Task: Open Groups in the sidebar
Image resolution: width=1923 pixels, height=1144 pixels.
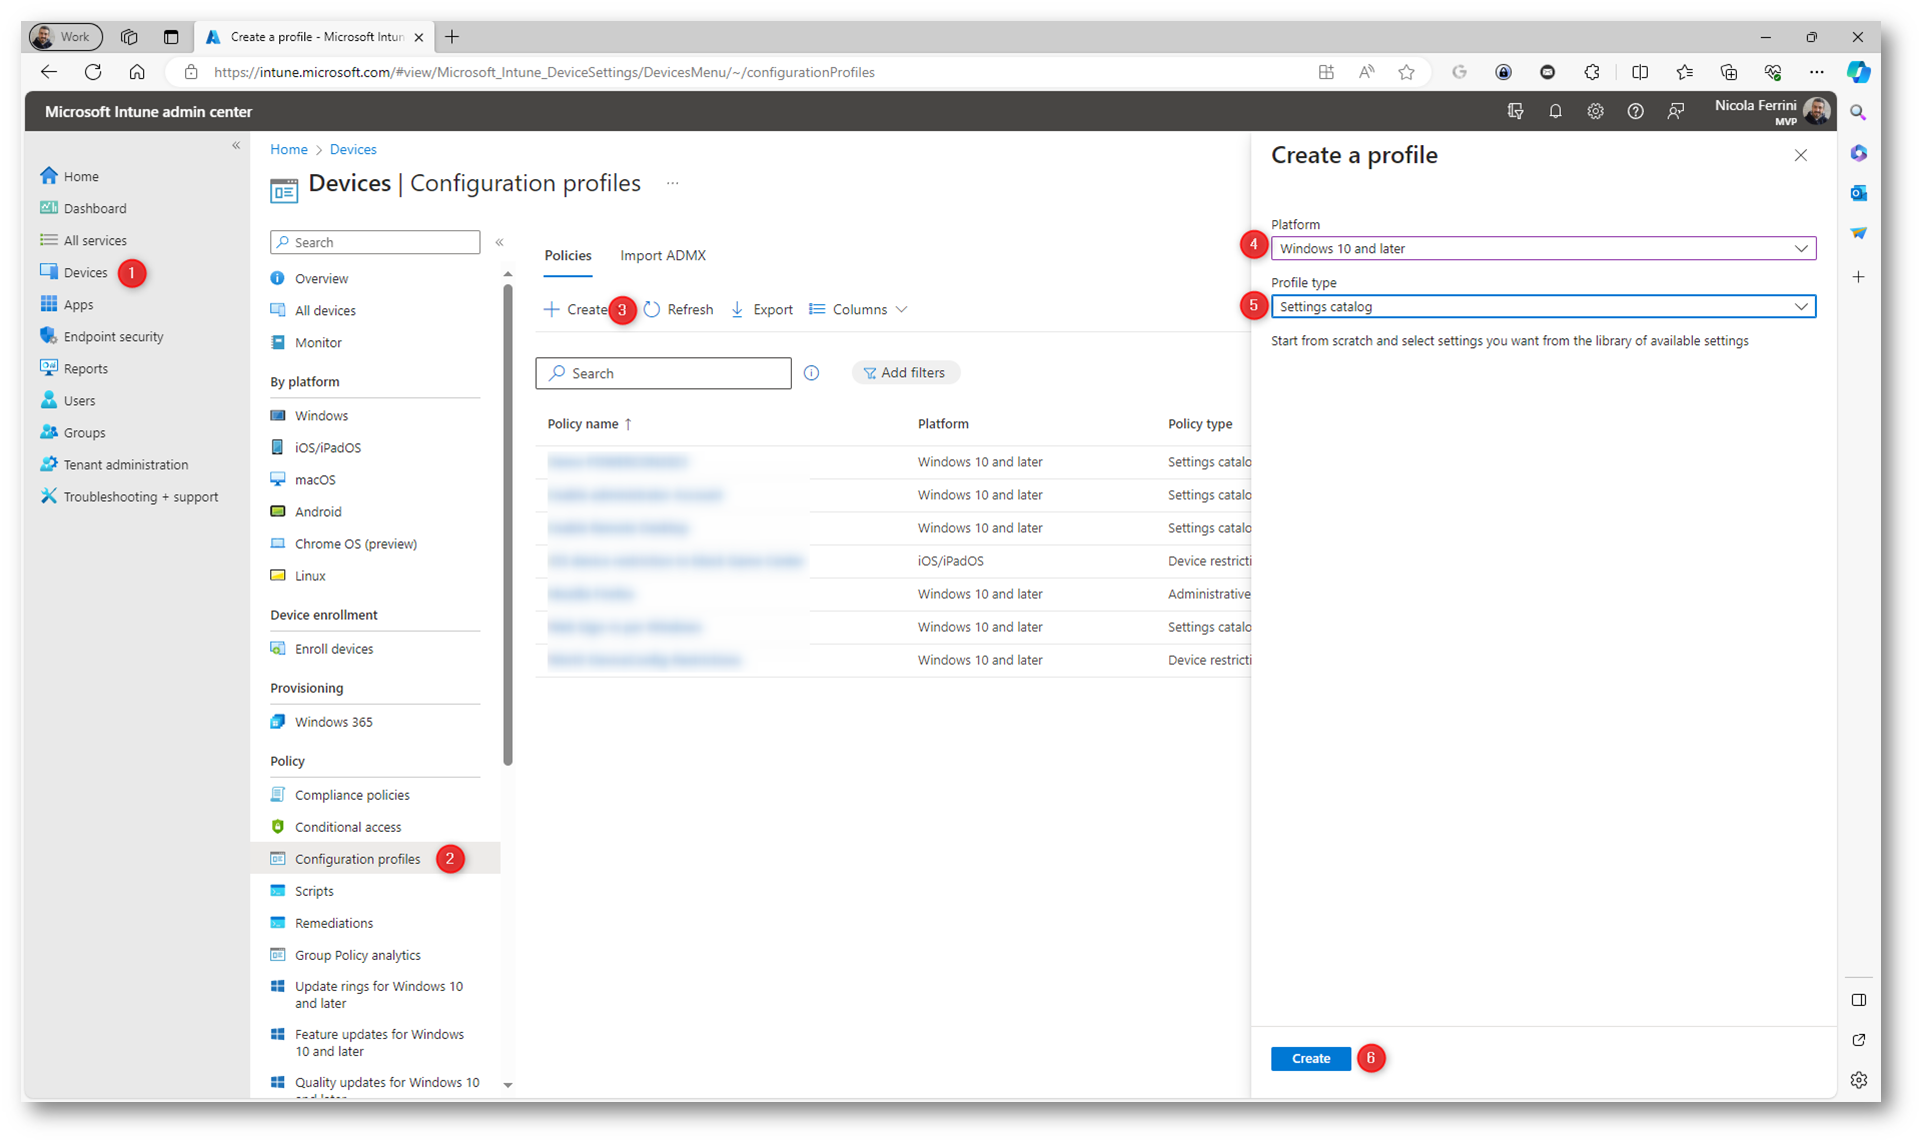Action: point(73,432)
